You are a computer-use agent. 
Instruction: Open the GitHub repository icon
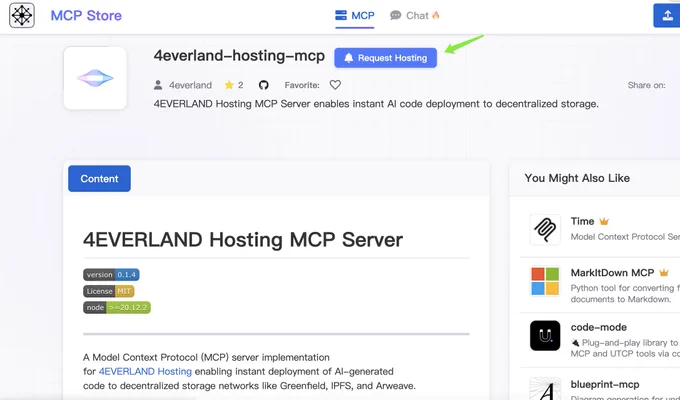click(x=264, y=85)
